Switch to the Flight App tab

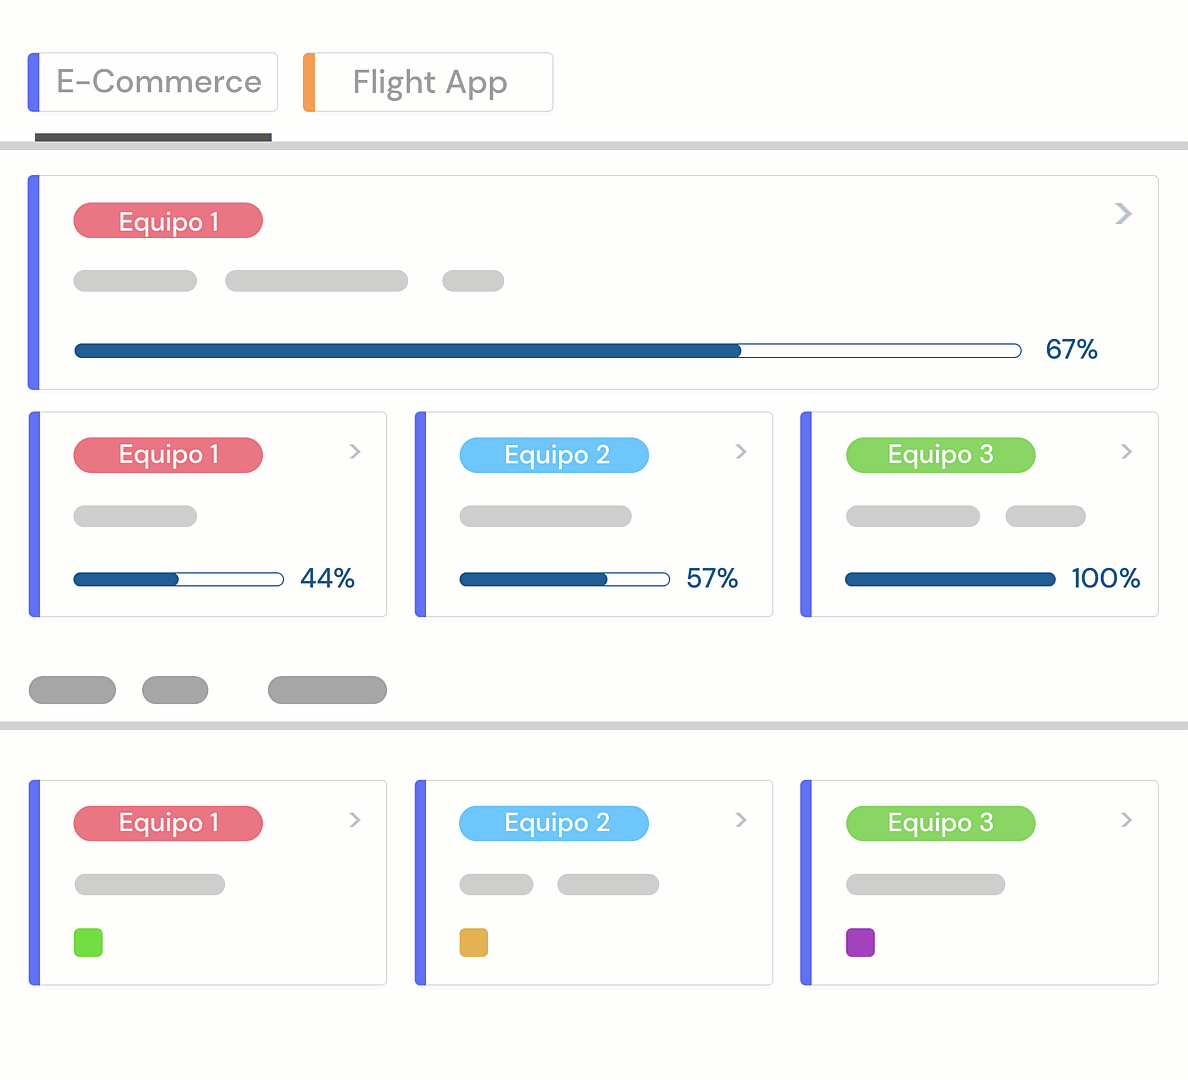click(x=429, y=82)
